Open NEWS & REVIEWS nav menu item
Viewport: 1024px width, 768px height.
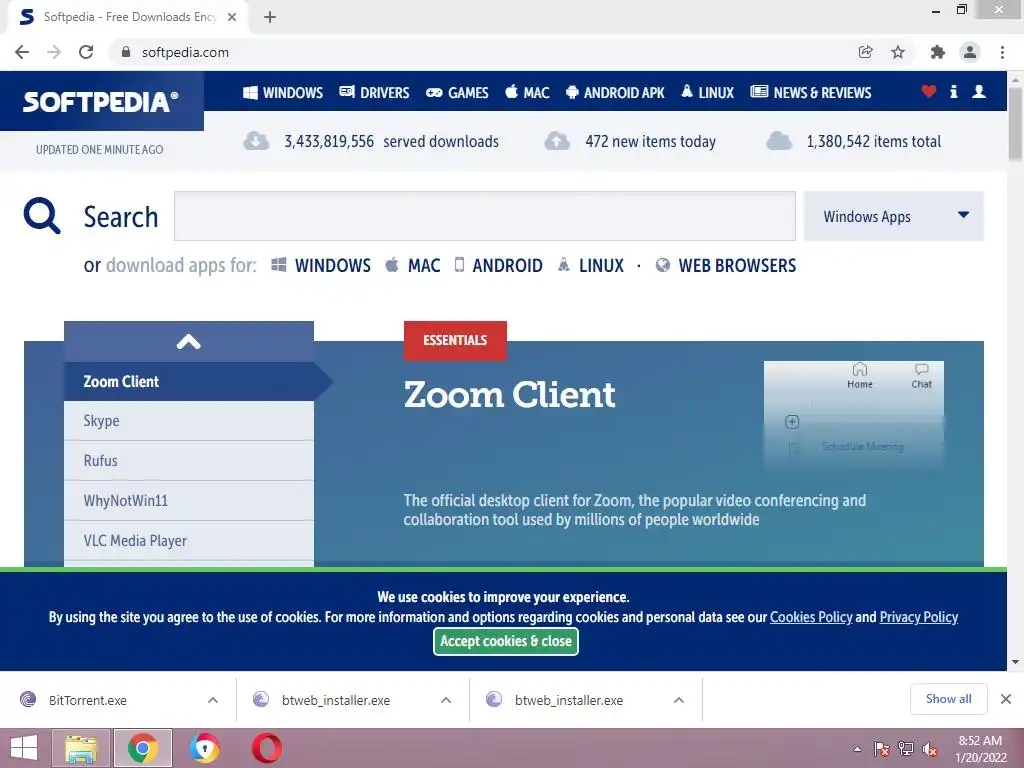click(x=810, y=93)
